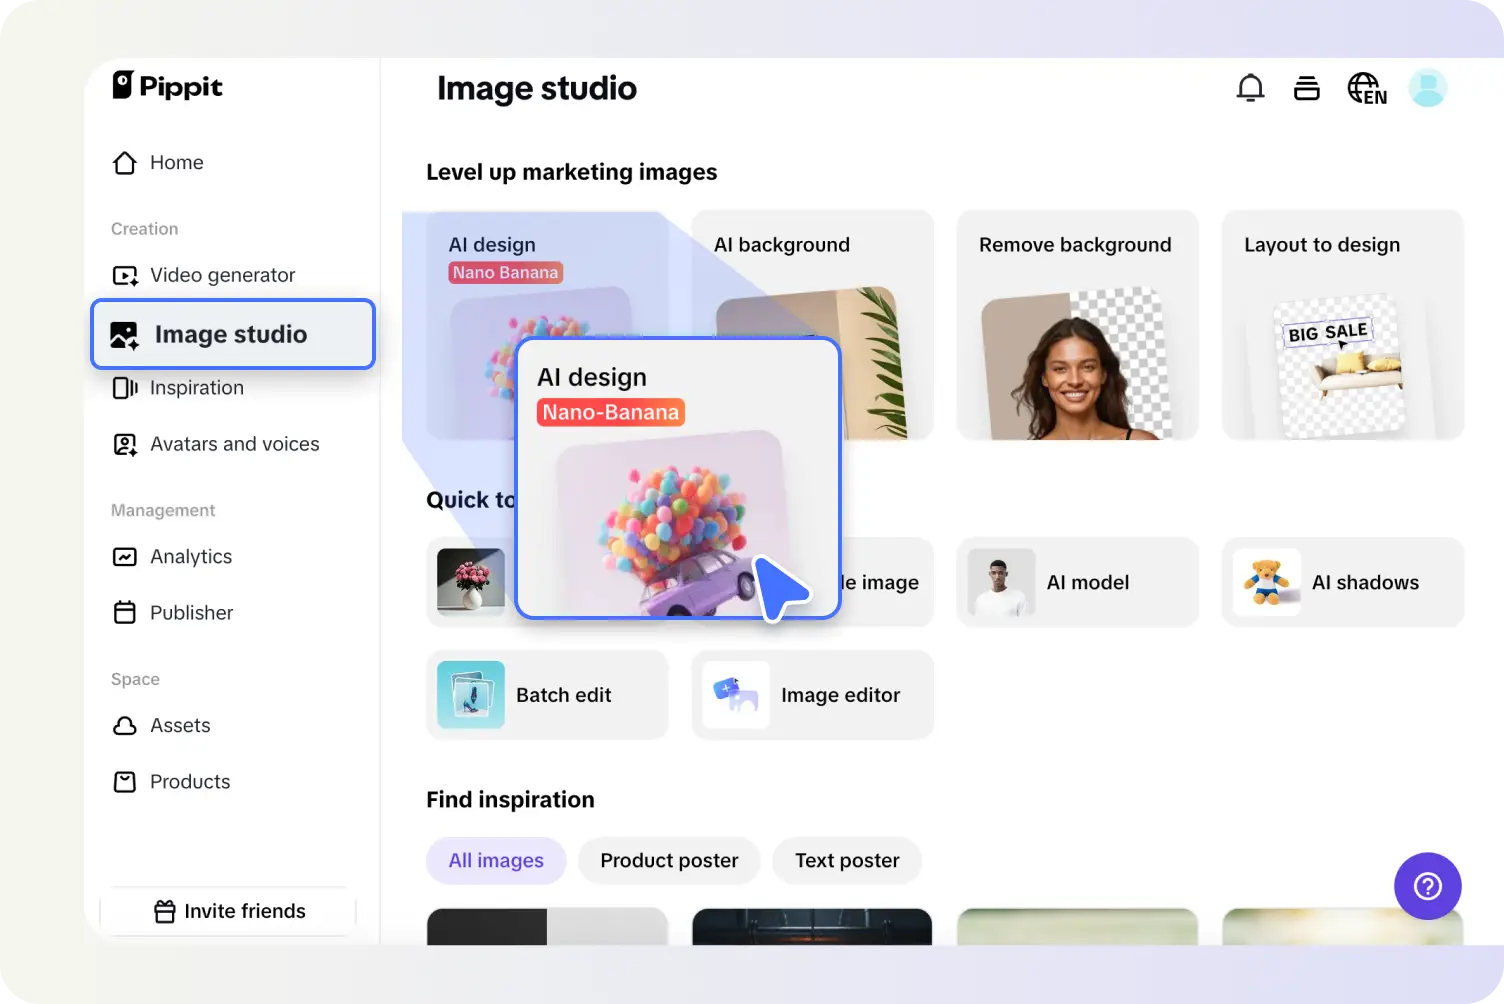Viewport: 1504px width, 1004px height.
Task: Click the Batch edit tool icon
Action: pyautogui.click(x=469, y=694)
